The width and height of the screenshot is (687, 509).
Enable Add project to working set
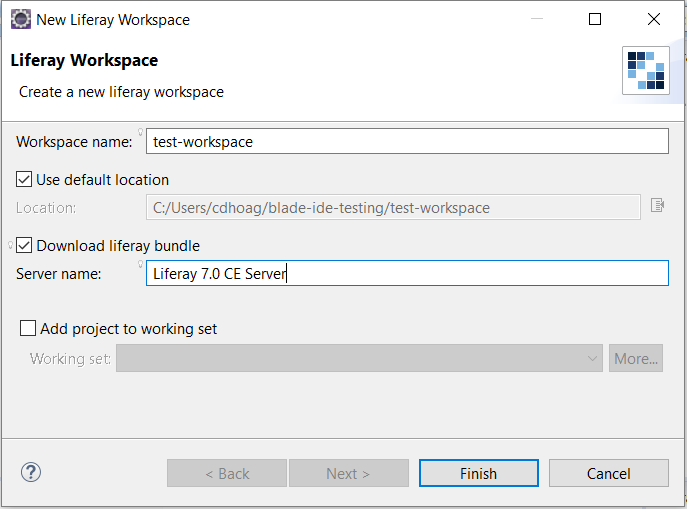(28, 328)
